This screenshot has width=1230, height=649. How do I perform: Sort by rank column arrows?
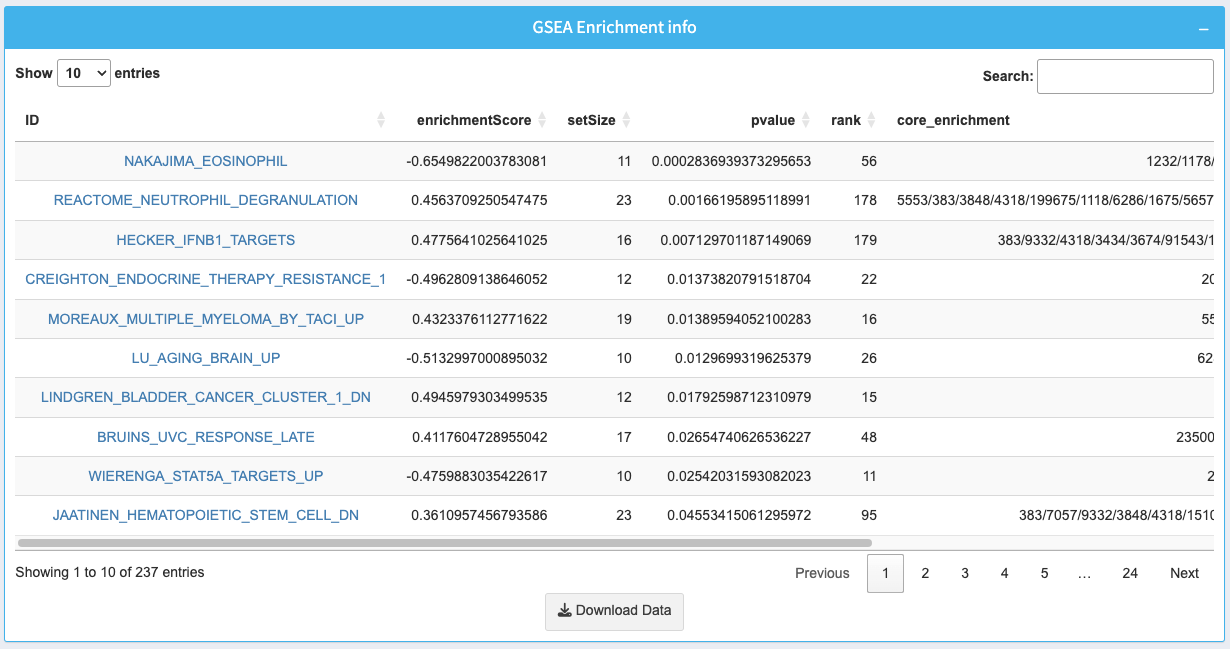(x=871, y=120)
